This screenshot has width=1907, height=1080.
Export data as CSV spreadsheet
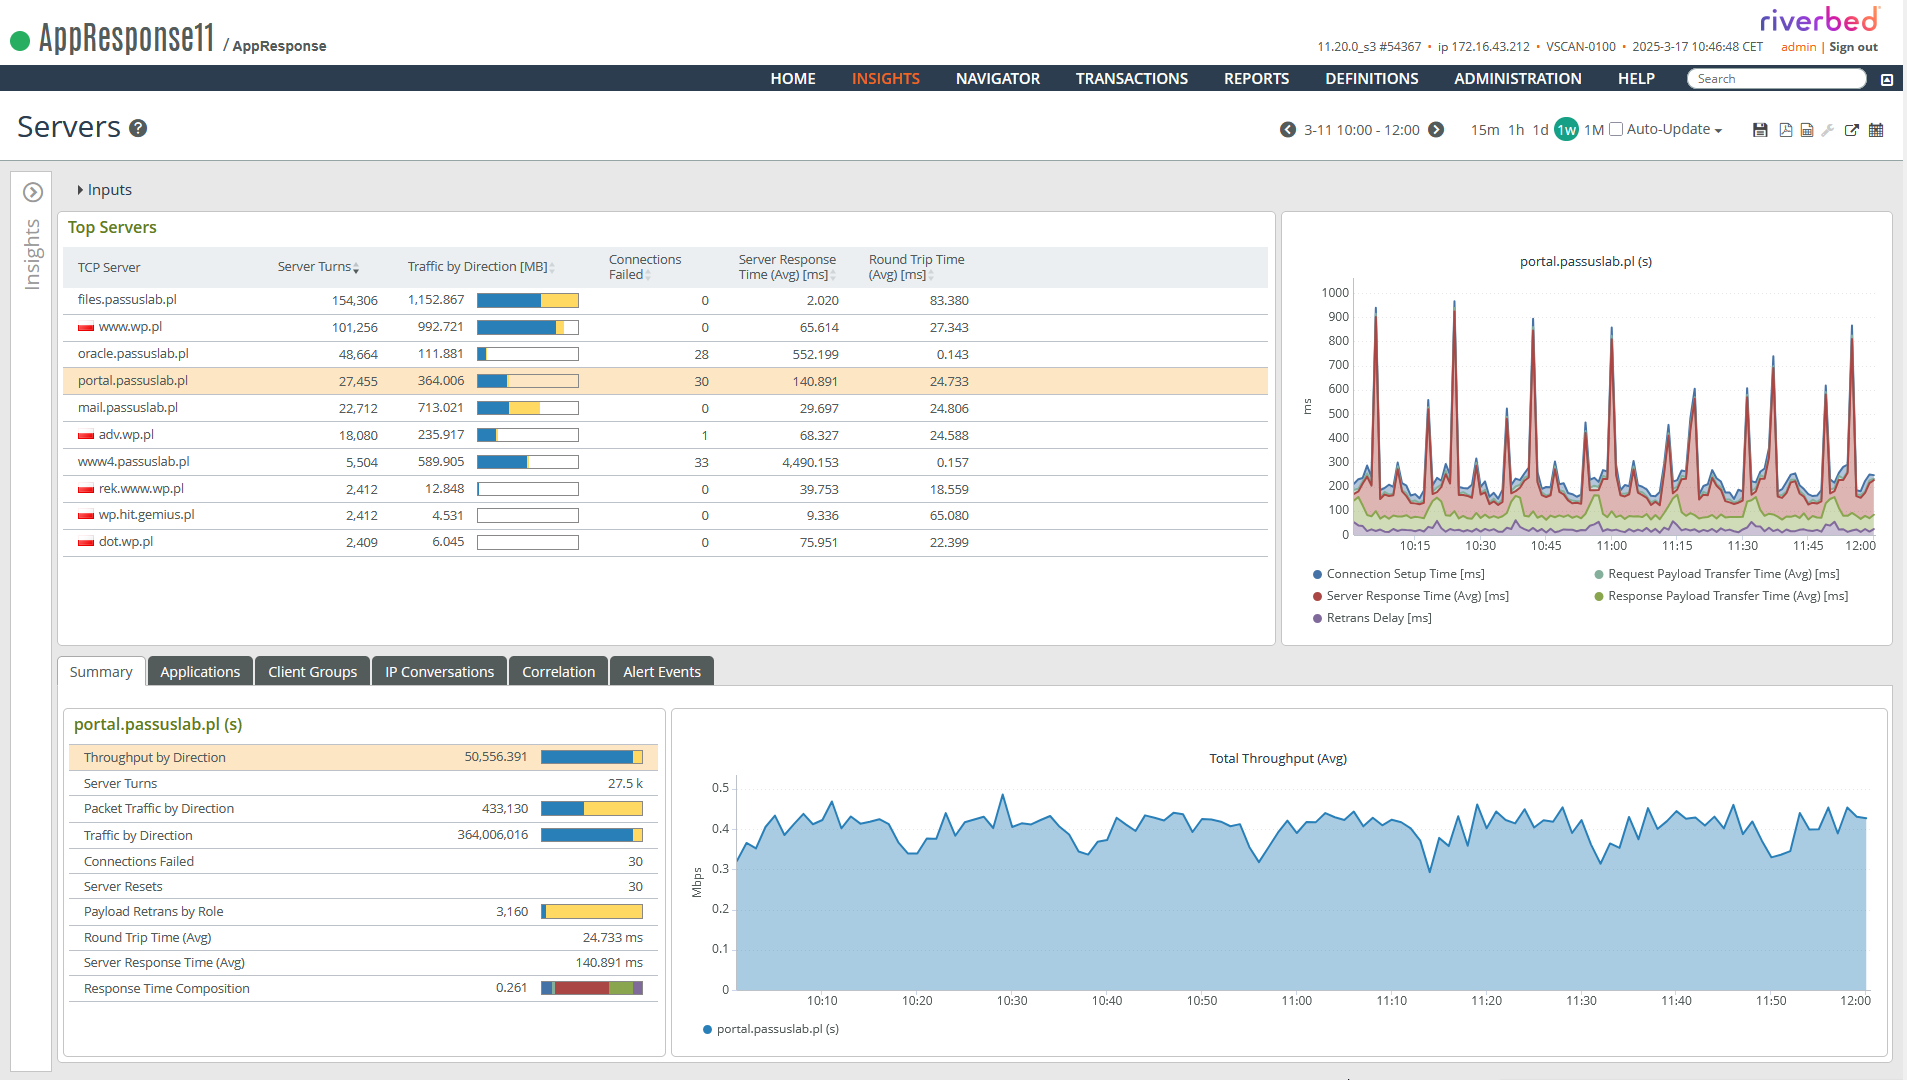[x=1807, y=130]
